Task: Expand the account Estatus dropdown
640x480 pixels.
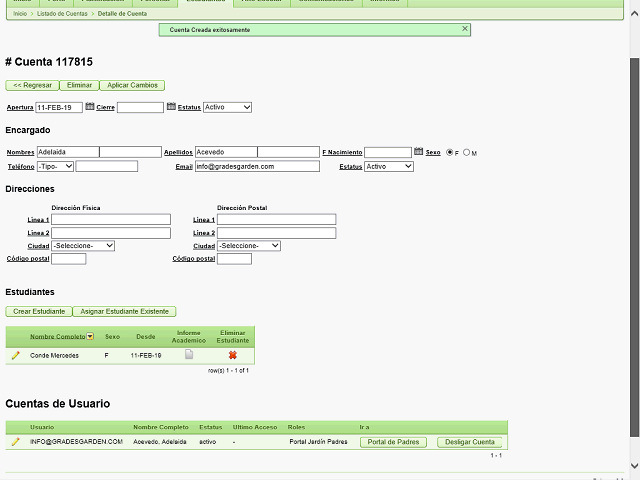Action: (x=227, y=107)
